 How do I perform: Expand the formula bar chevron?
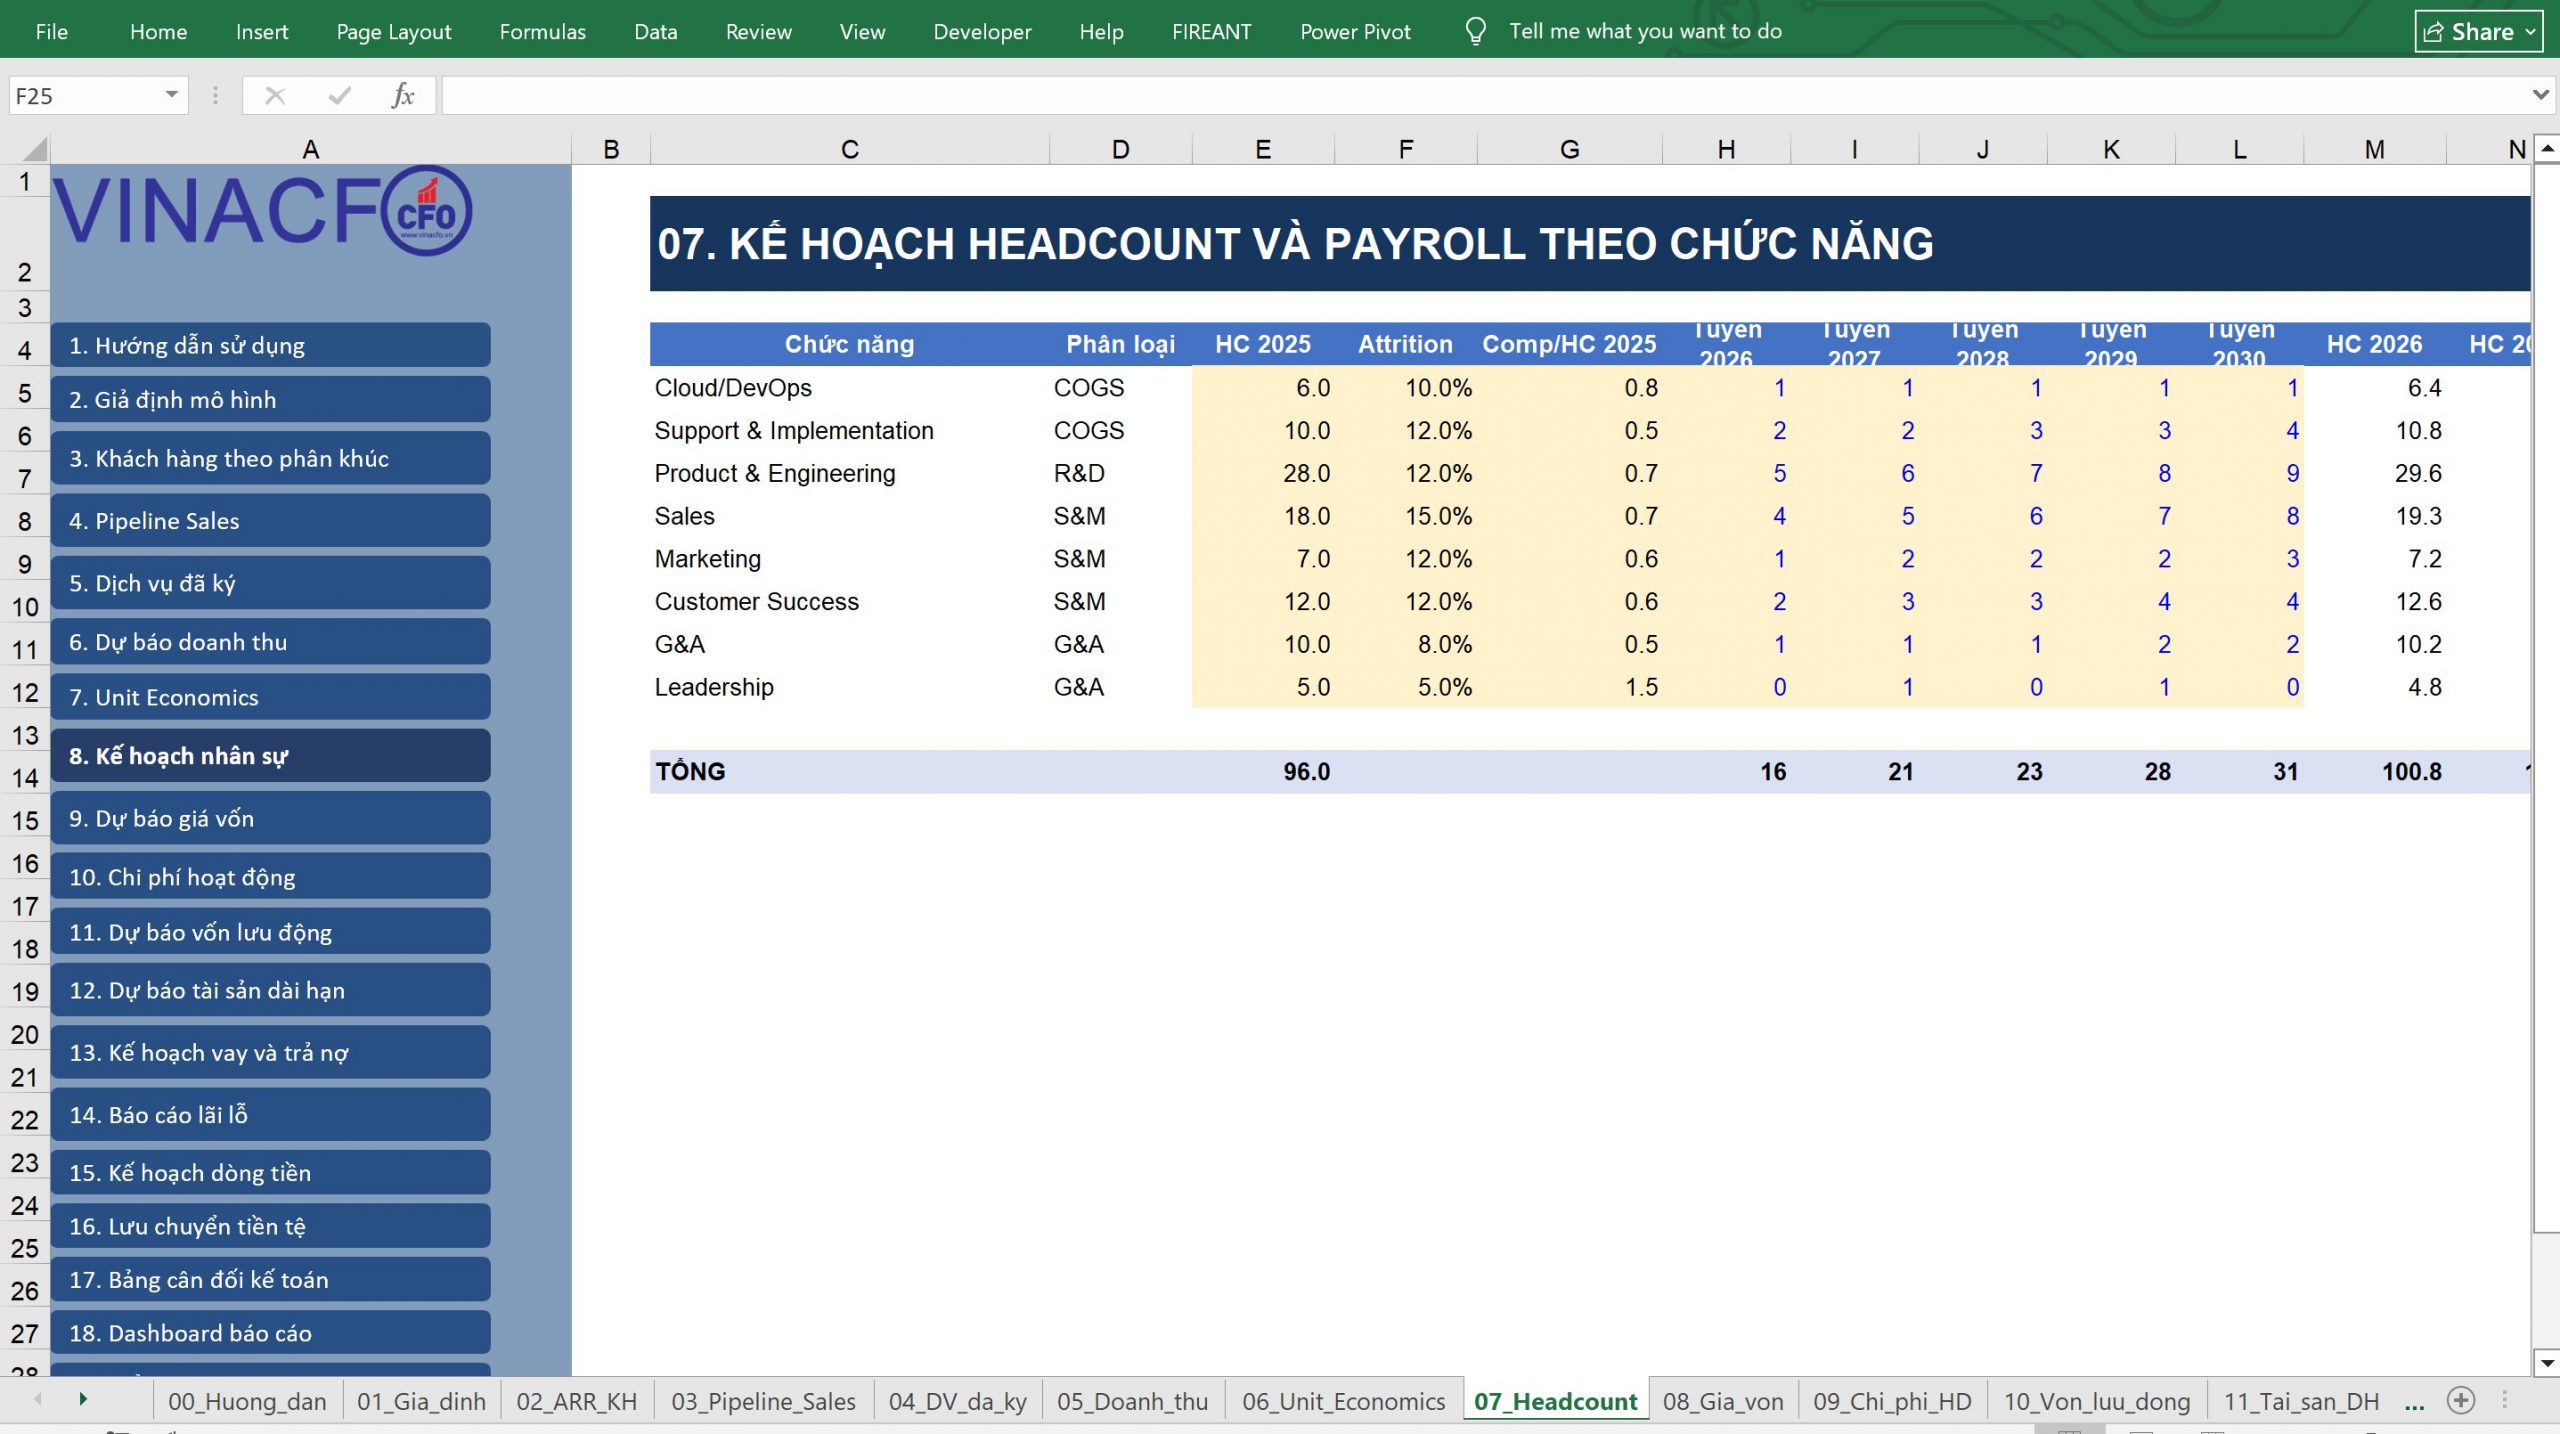(2540, 95)
